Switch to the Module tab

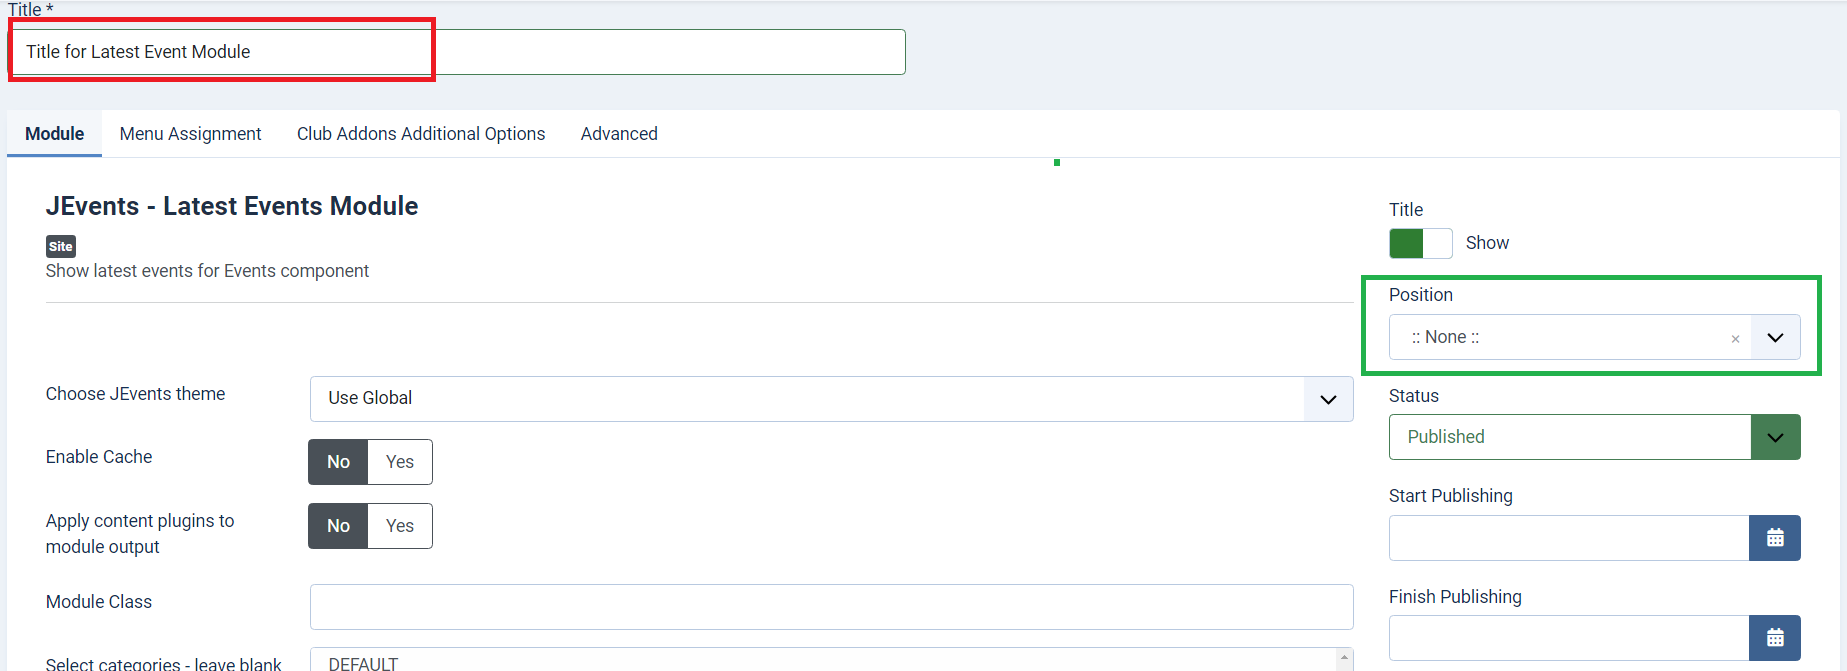(54, 134)
